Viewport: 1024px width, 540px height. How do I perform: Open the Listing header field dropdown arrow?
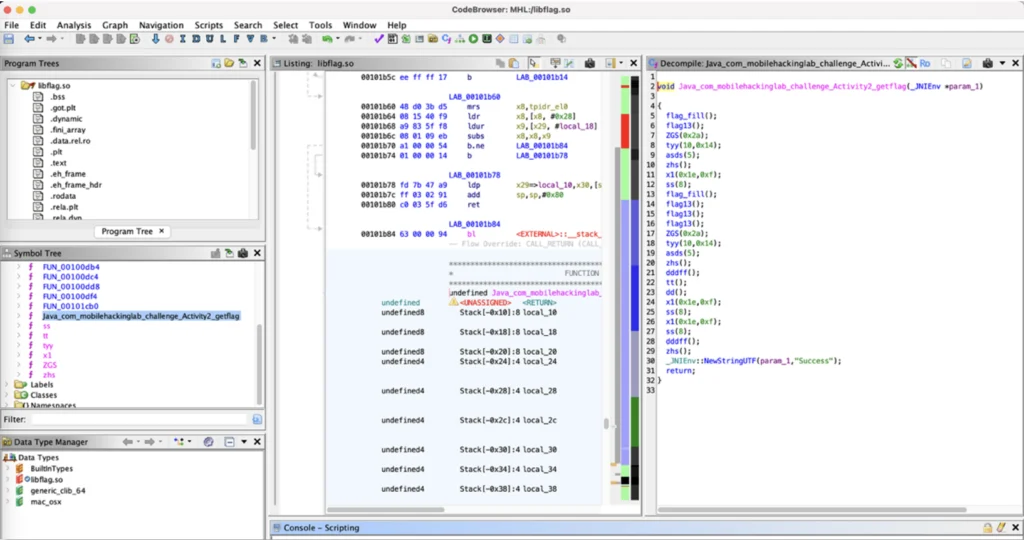coord(621,63)
